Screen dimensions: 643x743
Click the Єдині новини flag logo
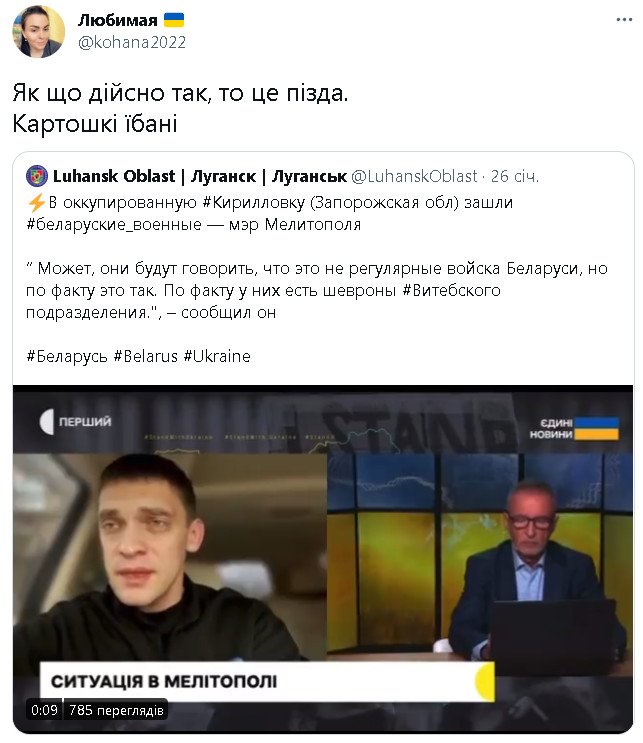574,428
